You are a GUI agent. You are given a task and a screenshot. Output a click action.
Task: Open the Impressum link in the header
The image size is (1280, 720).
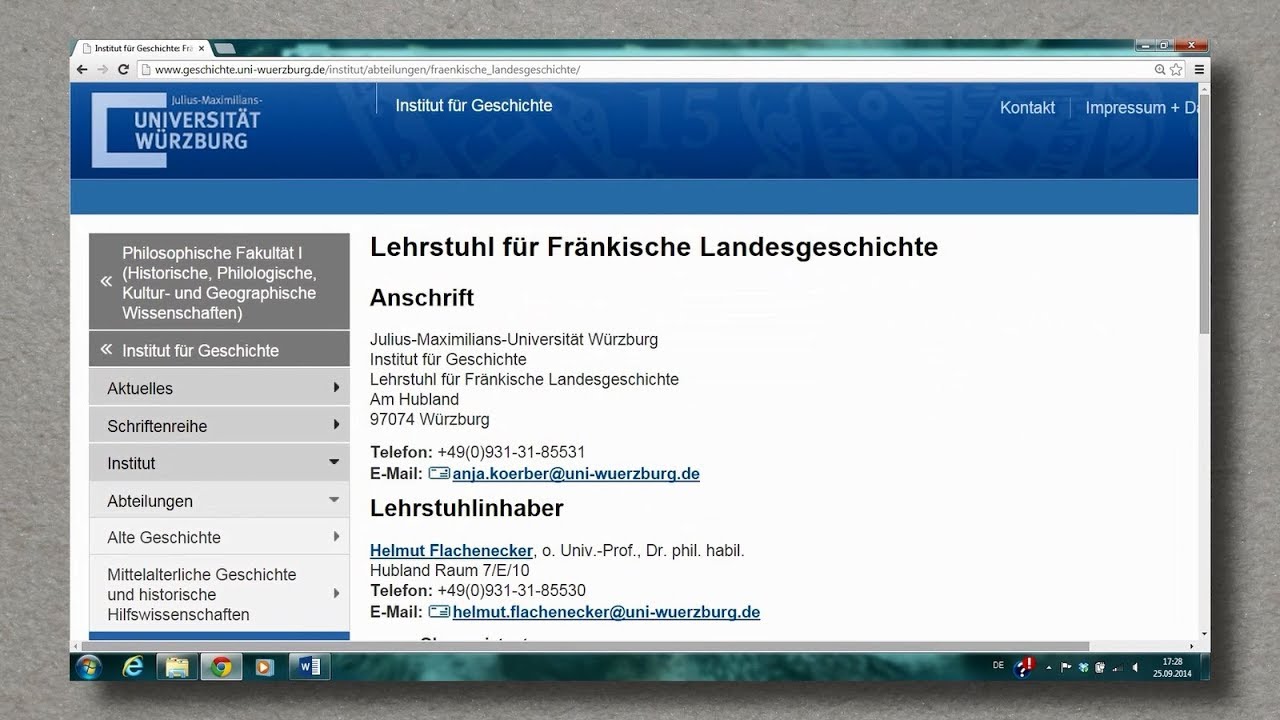click(x=1141, y=107)
